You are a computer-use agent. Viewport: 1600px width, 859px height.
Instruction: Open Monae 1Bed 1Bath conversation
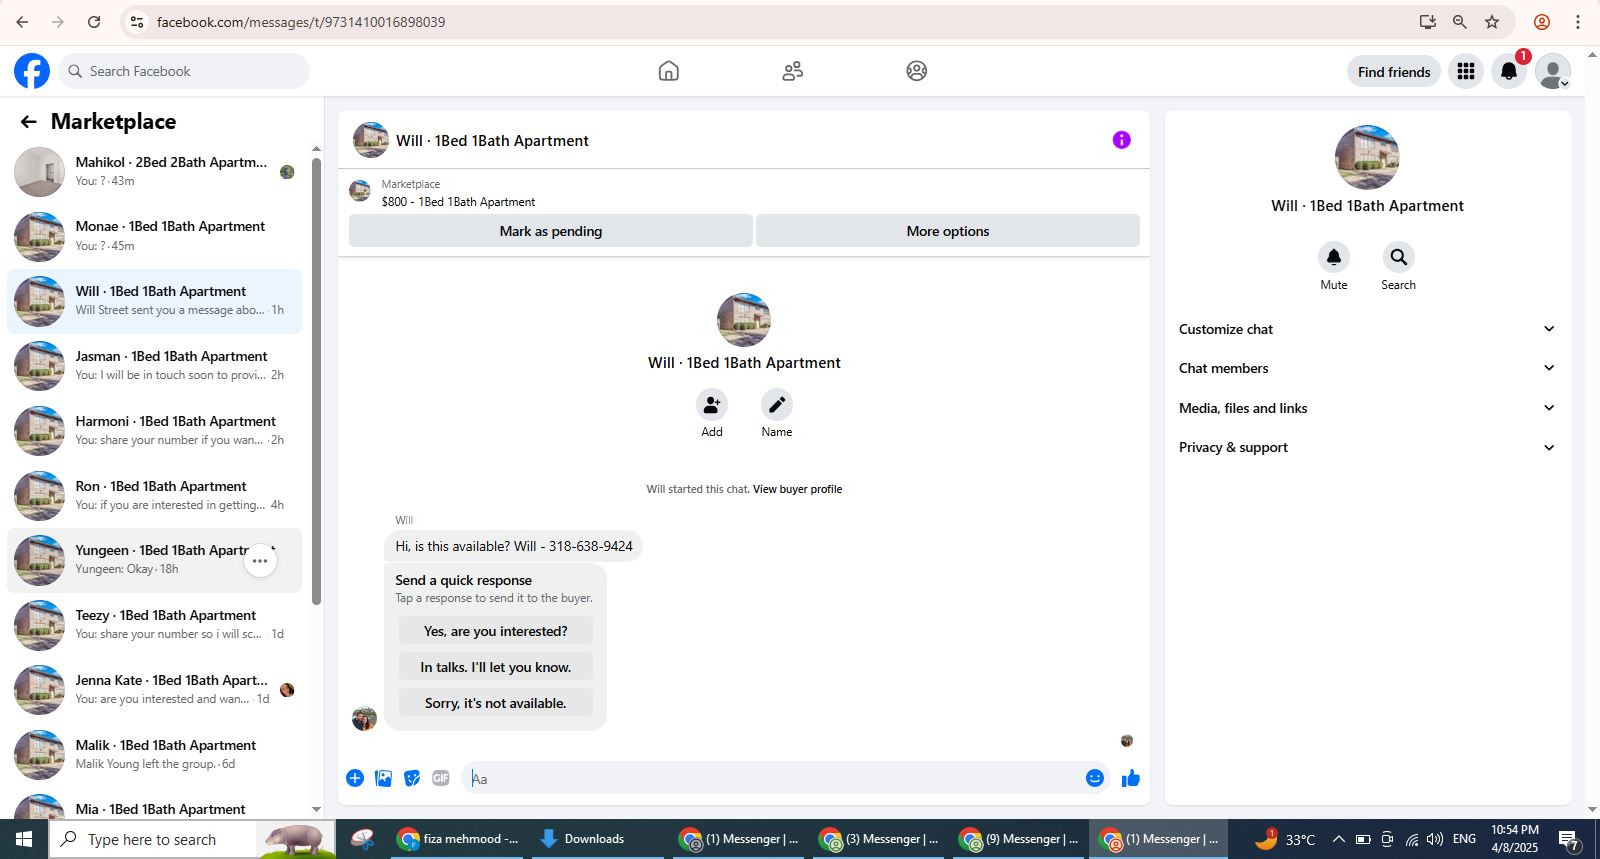[x=155, y=236]
